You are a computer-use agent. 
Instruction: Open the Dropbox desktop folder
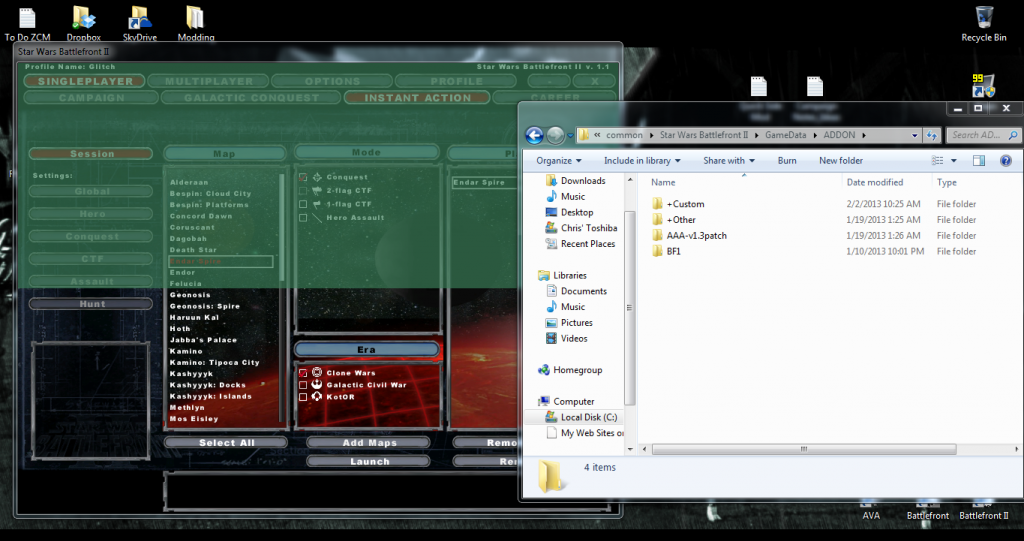point(84,25)
